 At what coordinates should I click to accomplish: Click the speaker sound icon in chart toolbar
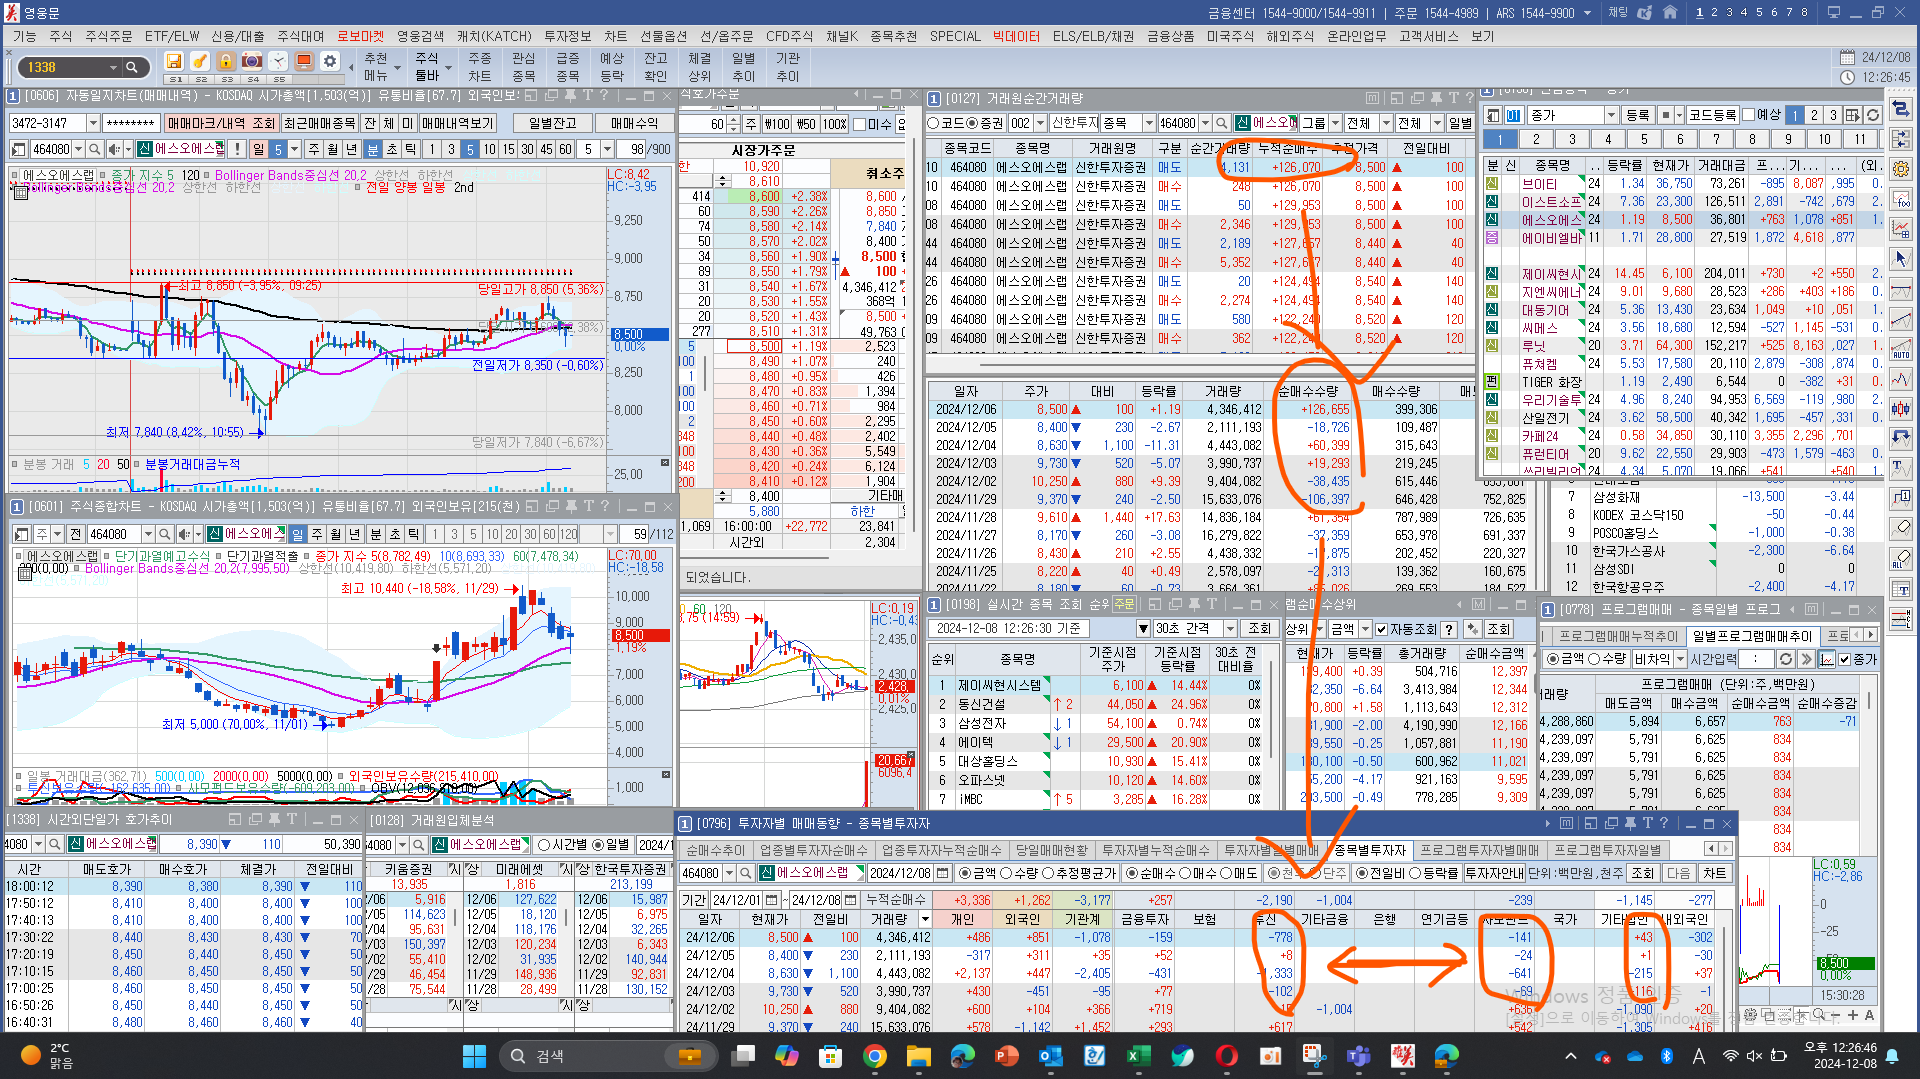pyautogui.click(x=114, y=149)
